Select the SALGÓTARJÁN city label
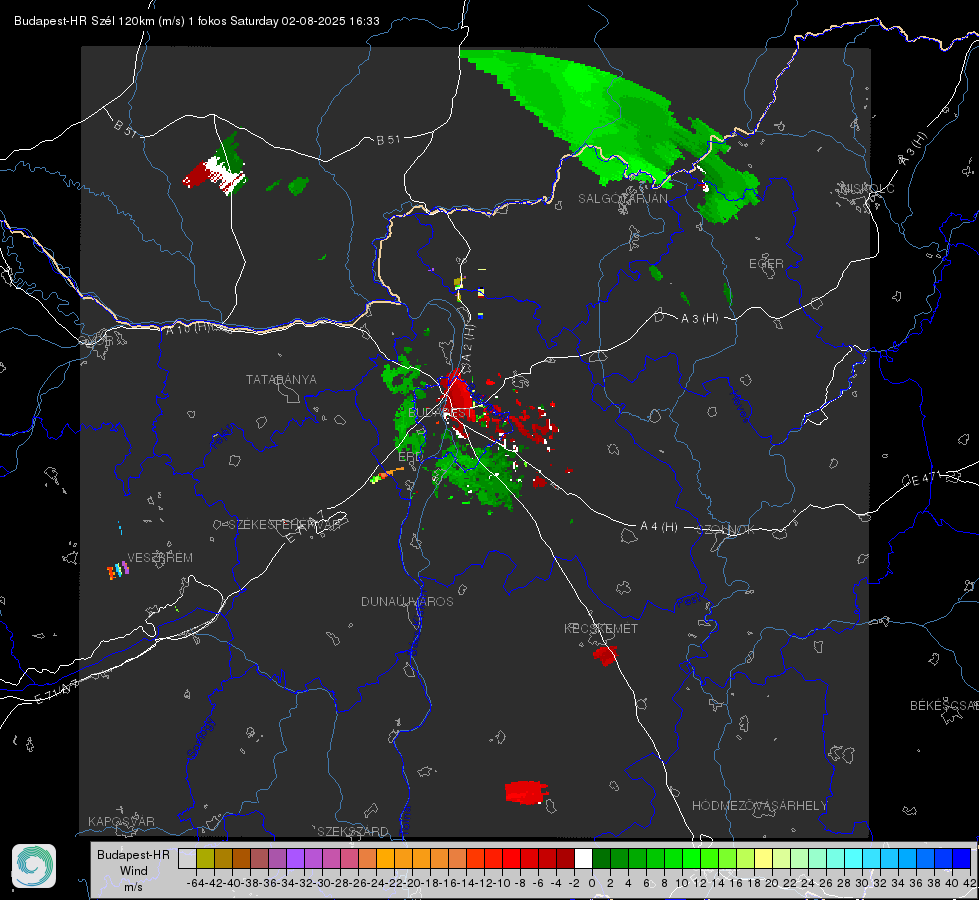979x900 pixels. pyautogui.click(x=622, y=199)
